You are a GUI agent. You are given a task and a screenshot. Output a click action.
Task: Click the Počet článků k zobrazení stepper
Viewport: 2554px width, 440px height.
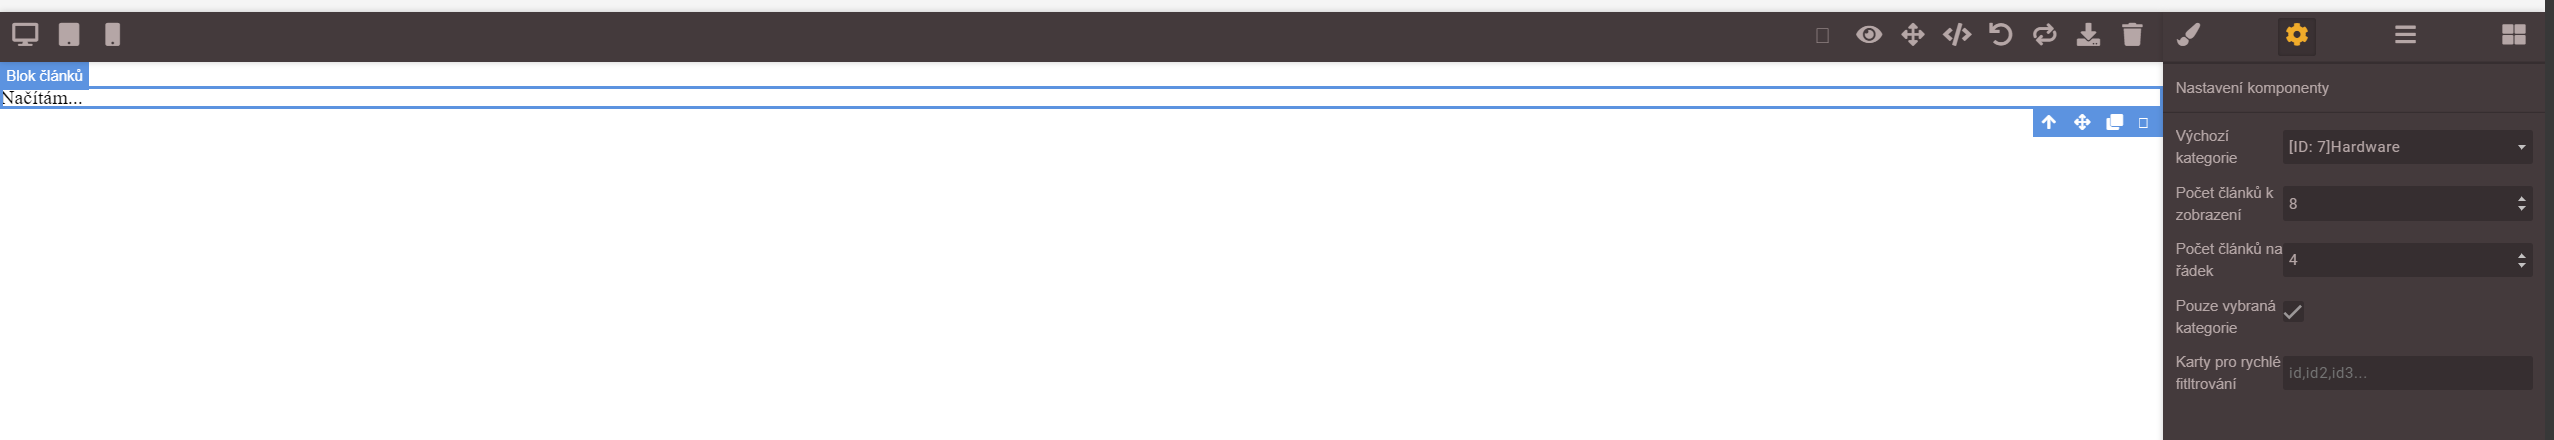point(2407,204)
